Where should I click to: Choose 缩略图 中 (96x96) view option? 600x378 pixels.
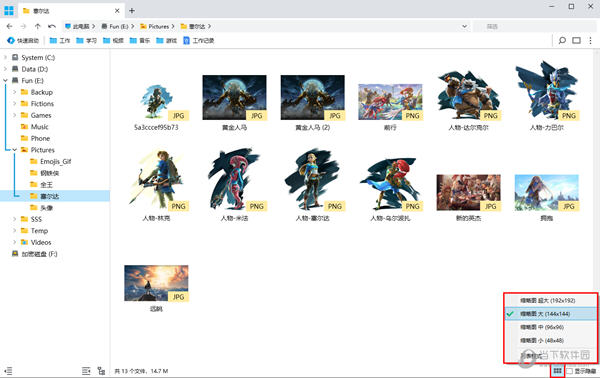pos(550,327)
